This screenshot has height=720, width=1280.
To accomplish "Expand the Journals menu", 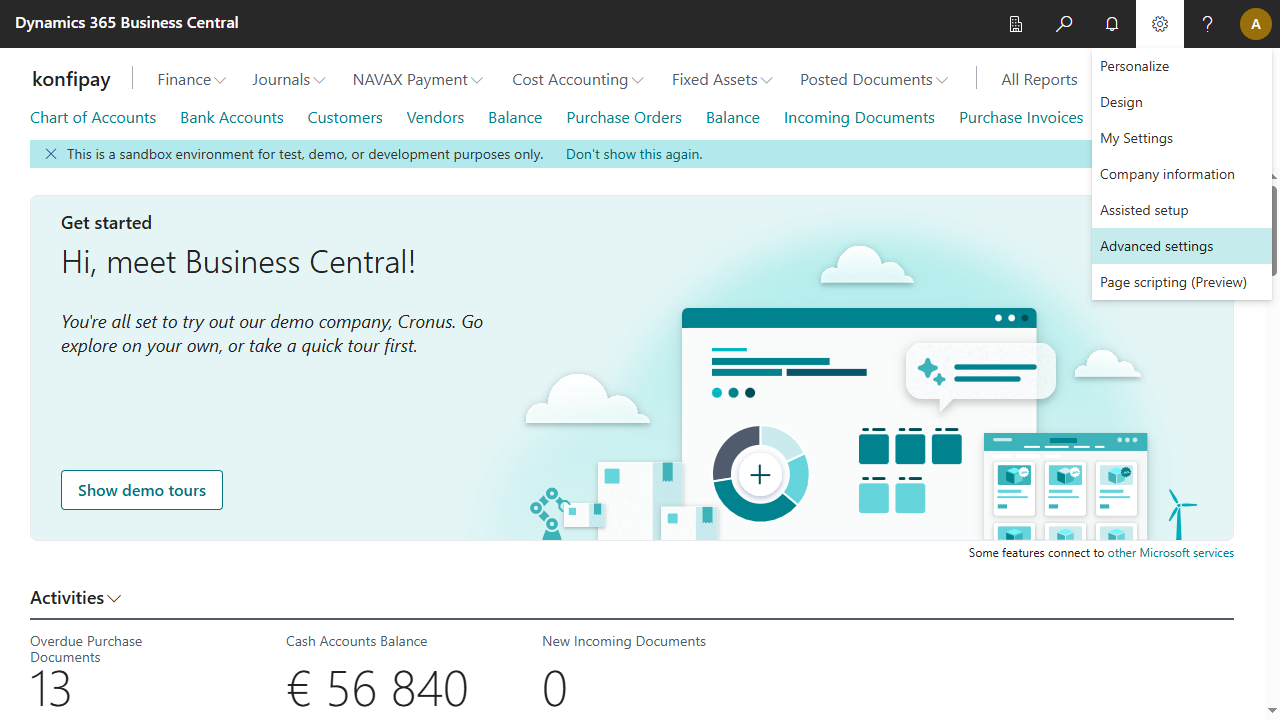I will click(289, 80).
